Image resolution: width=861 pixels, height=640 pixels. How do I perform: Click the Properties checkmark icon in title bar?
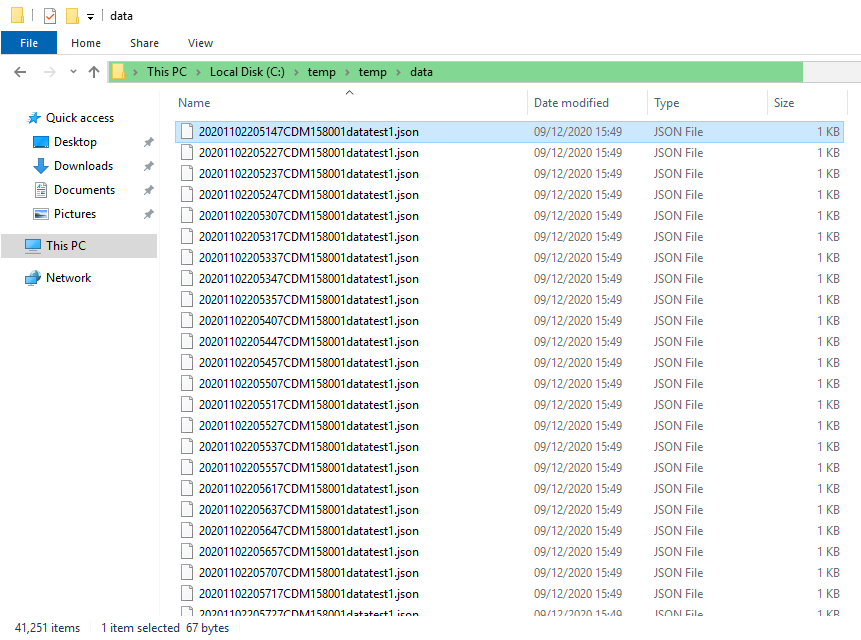[50, 16]
